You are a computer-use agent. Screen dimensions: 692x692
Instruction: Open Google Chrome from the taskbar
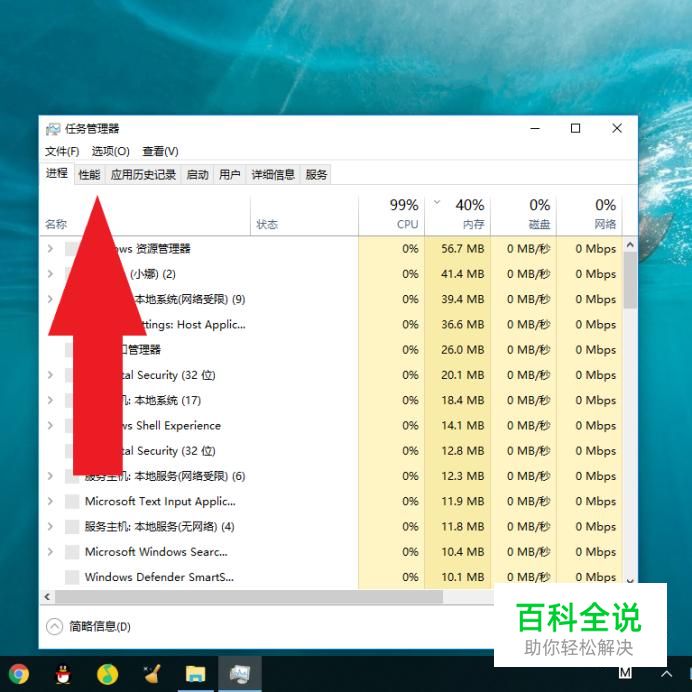click(19, 674)
